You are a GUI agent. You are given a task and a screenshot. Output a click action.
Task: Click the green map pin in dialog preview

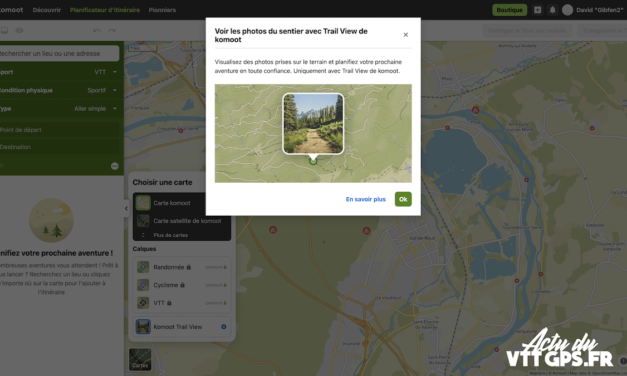(313, 161)
